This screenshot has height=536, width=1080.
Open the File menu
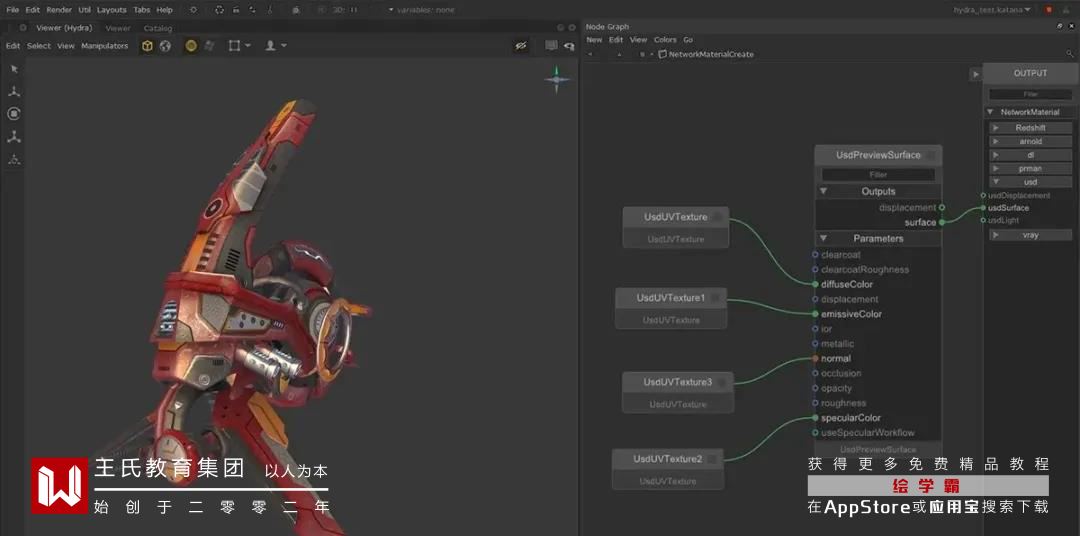12,10
